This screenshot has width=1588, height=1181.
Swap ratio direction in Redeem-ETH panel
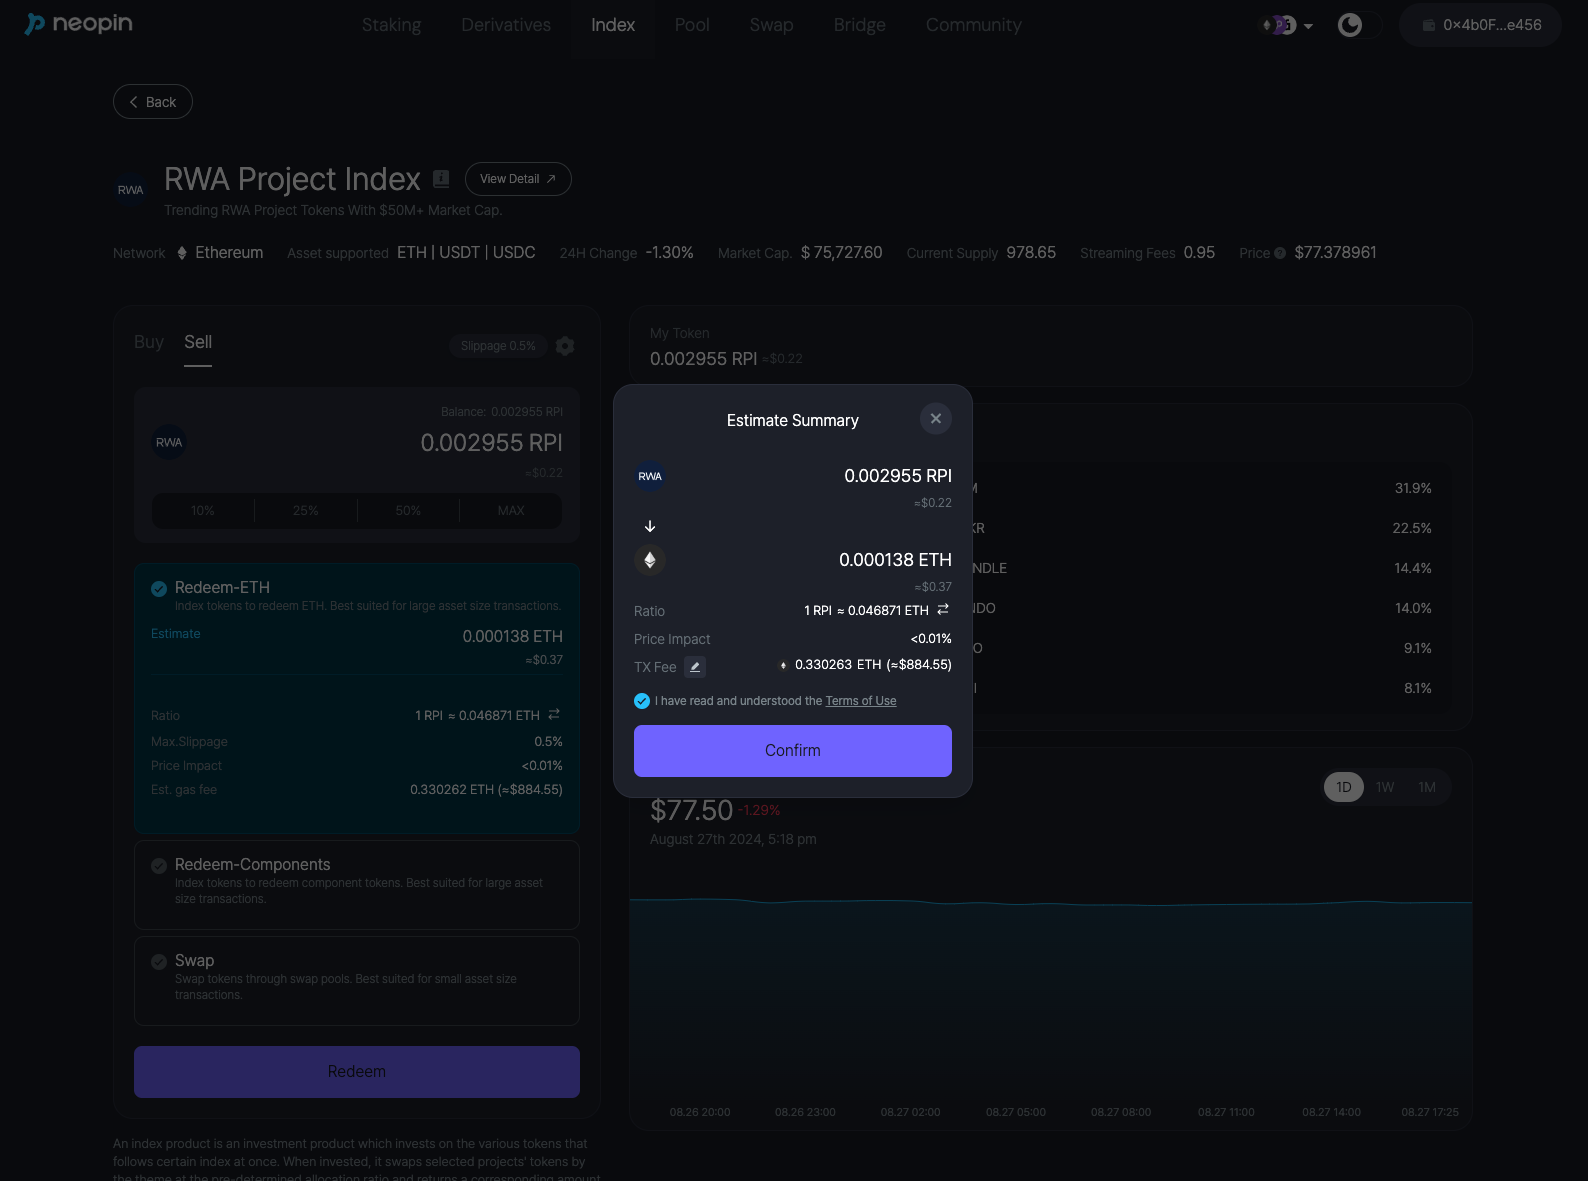click(x=554, y=715)
